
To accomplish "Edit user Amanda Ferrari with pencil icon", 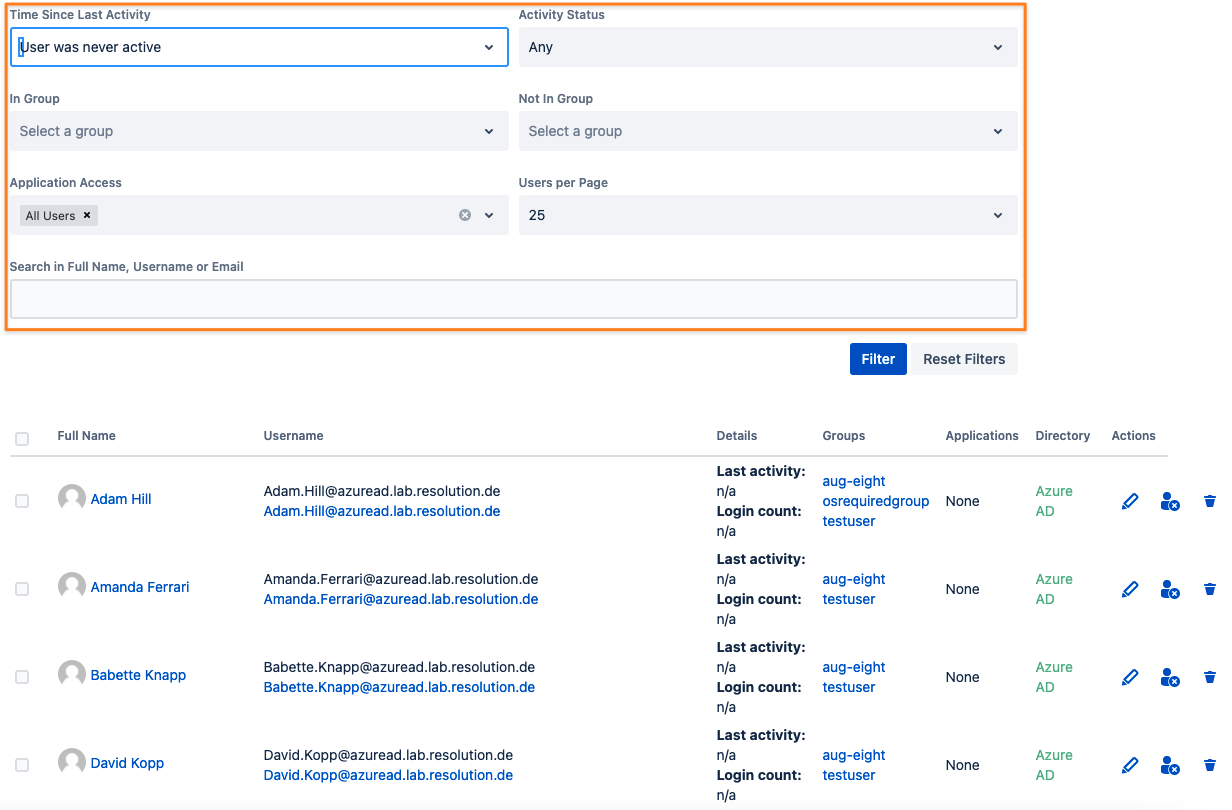I will click(1130, 589).
